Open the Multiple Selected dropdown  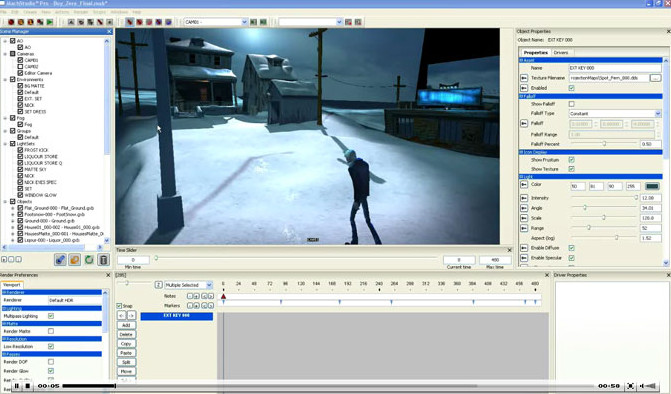pyautogui.click(x=209, y=285)
